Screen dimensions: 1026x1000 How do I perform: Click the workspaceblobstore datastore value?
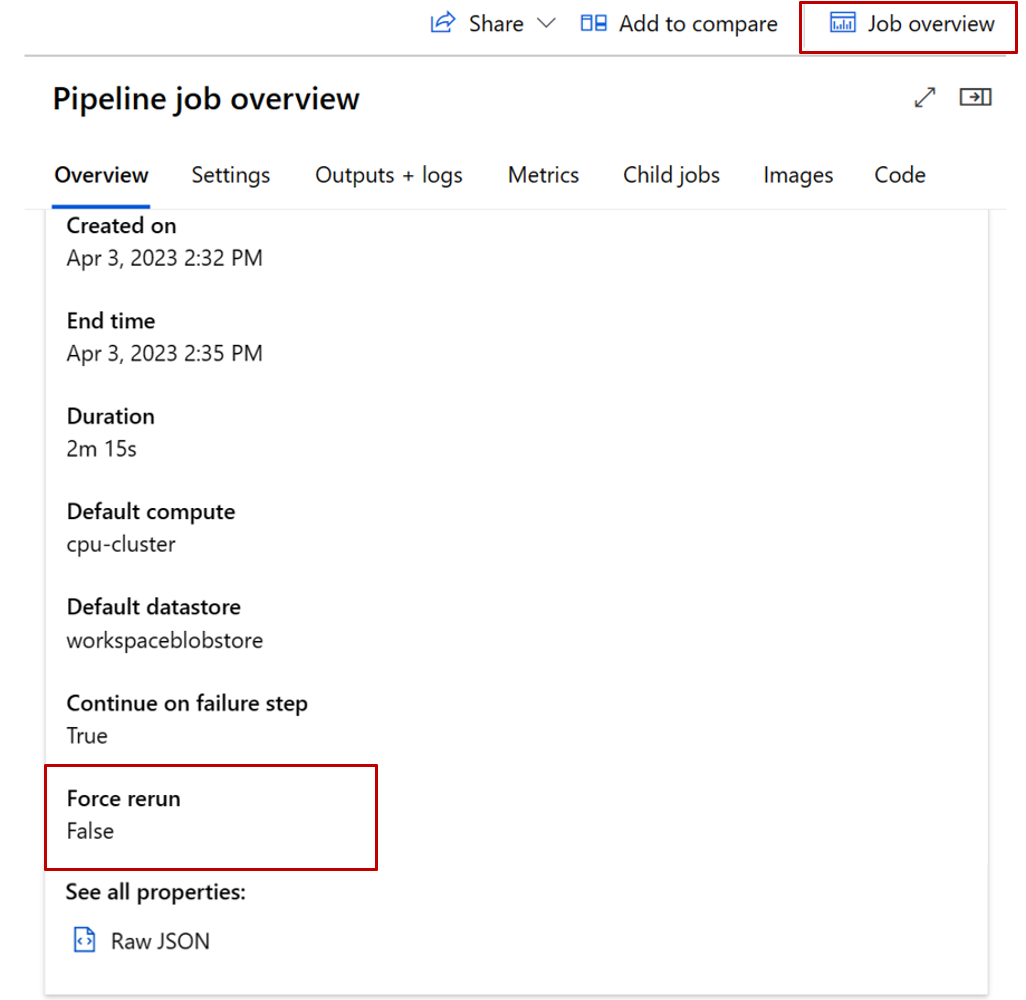165,640
